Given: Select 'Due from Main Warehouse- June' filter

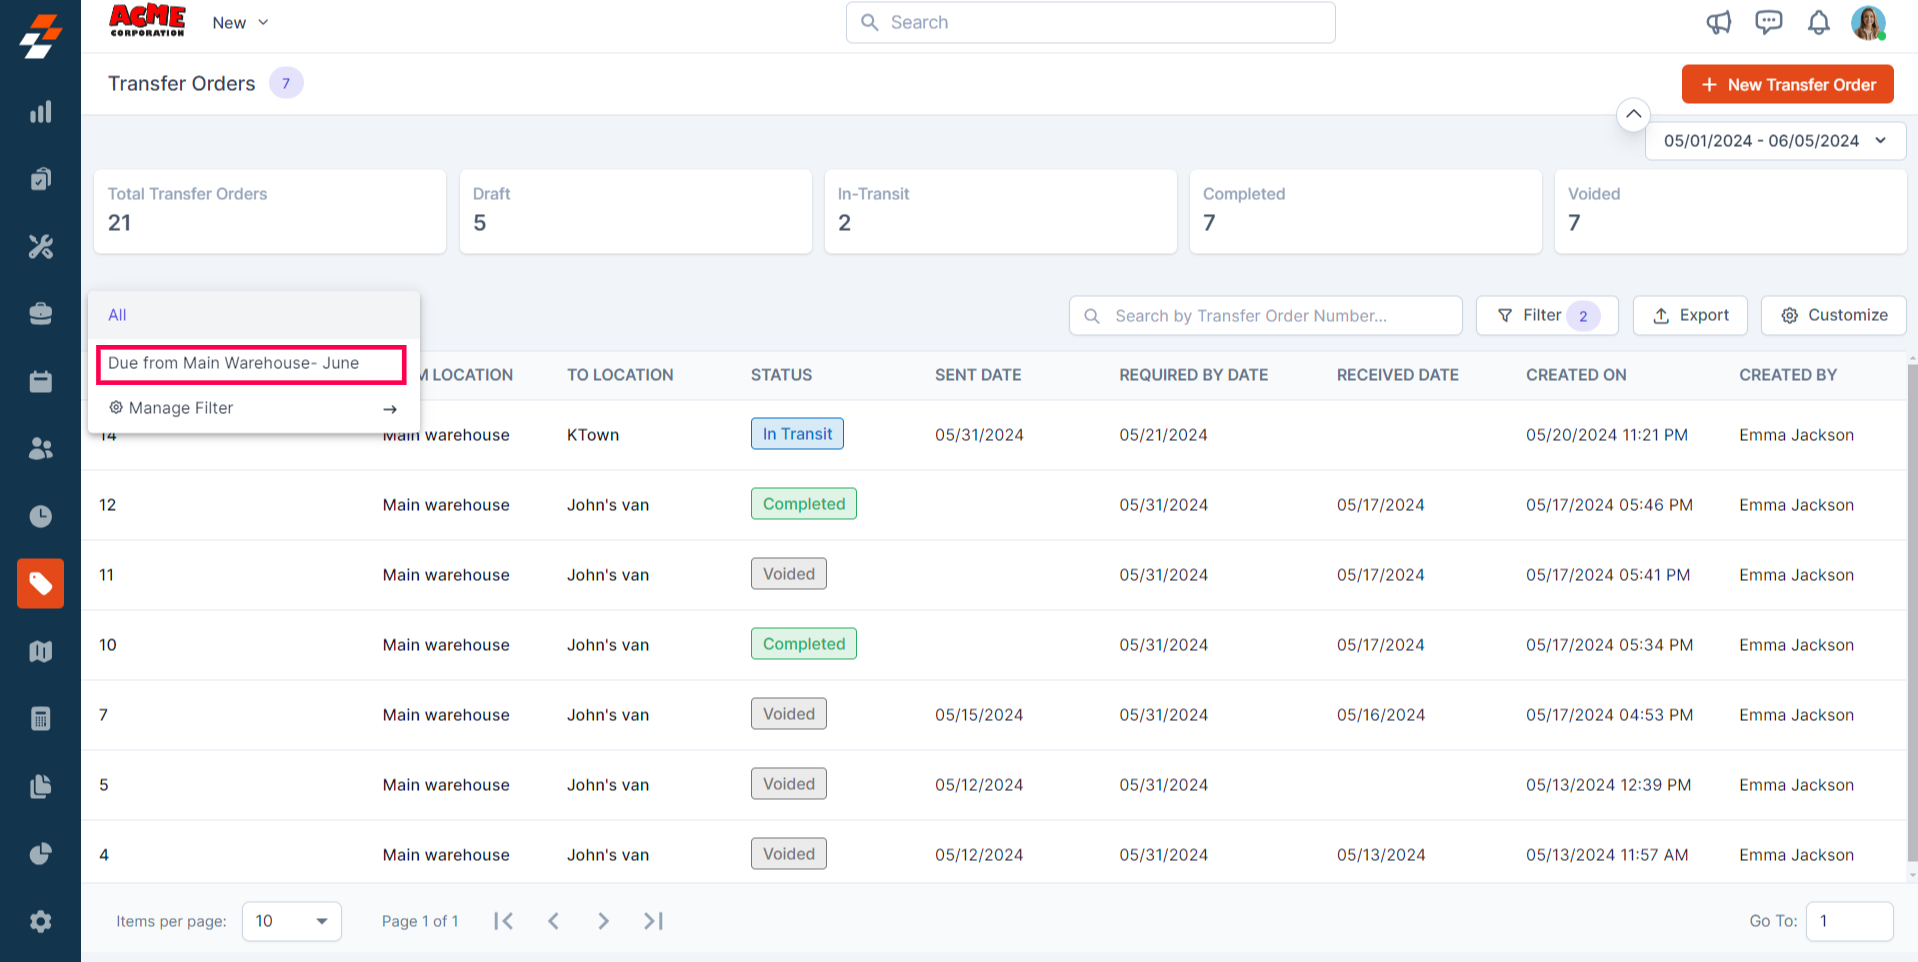Looking at the screenshot, I should [250, 364].
